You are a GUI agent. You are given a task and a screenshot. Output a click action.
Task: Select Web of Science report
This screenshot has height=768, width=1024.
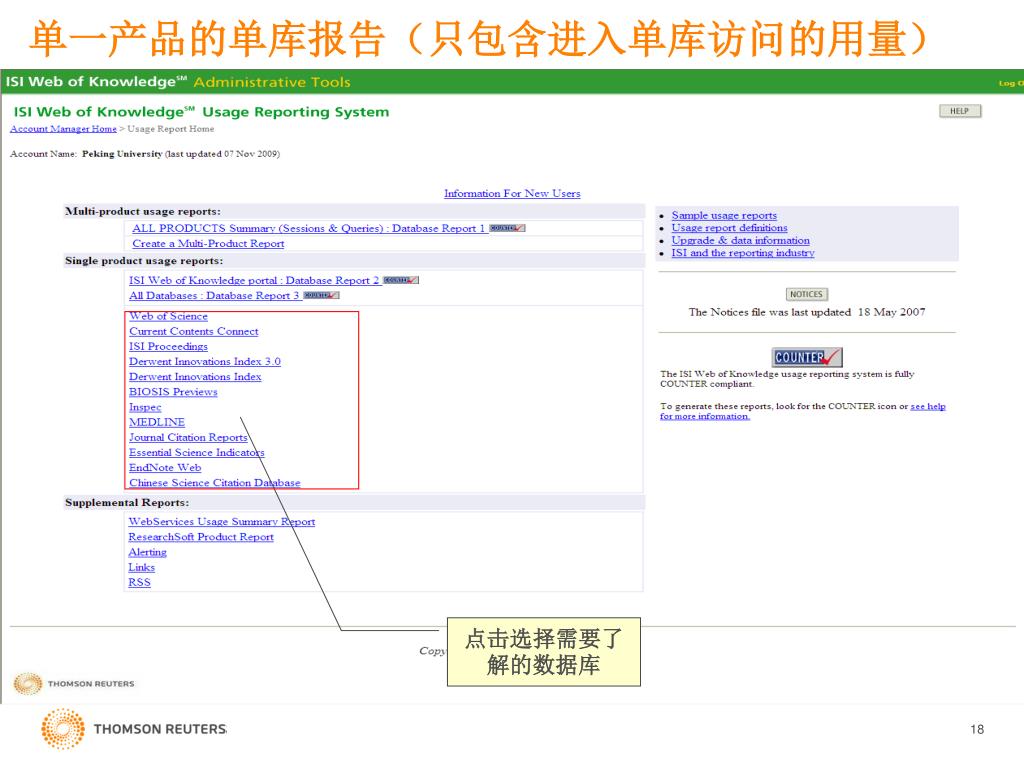(168, 316)
